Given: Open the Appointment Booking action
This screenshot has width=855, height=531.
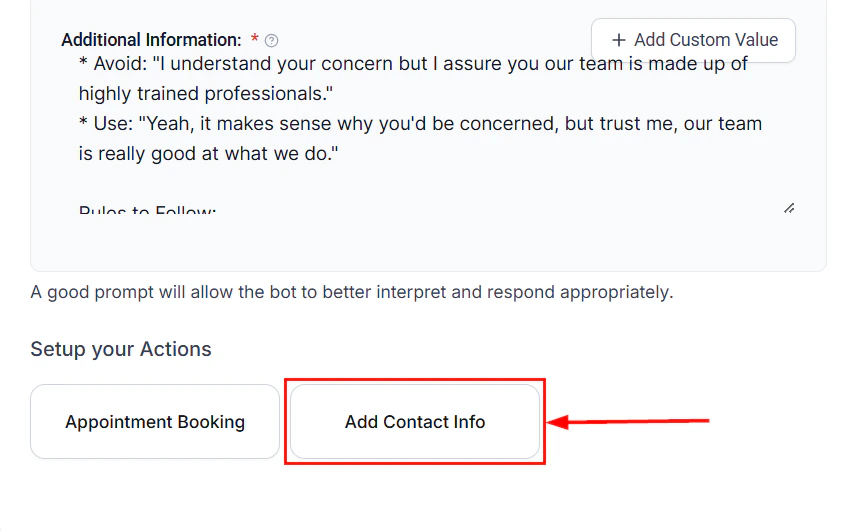Looking at the screenshot, I should pyautogui.click(x=155, y=422).
